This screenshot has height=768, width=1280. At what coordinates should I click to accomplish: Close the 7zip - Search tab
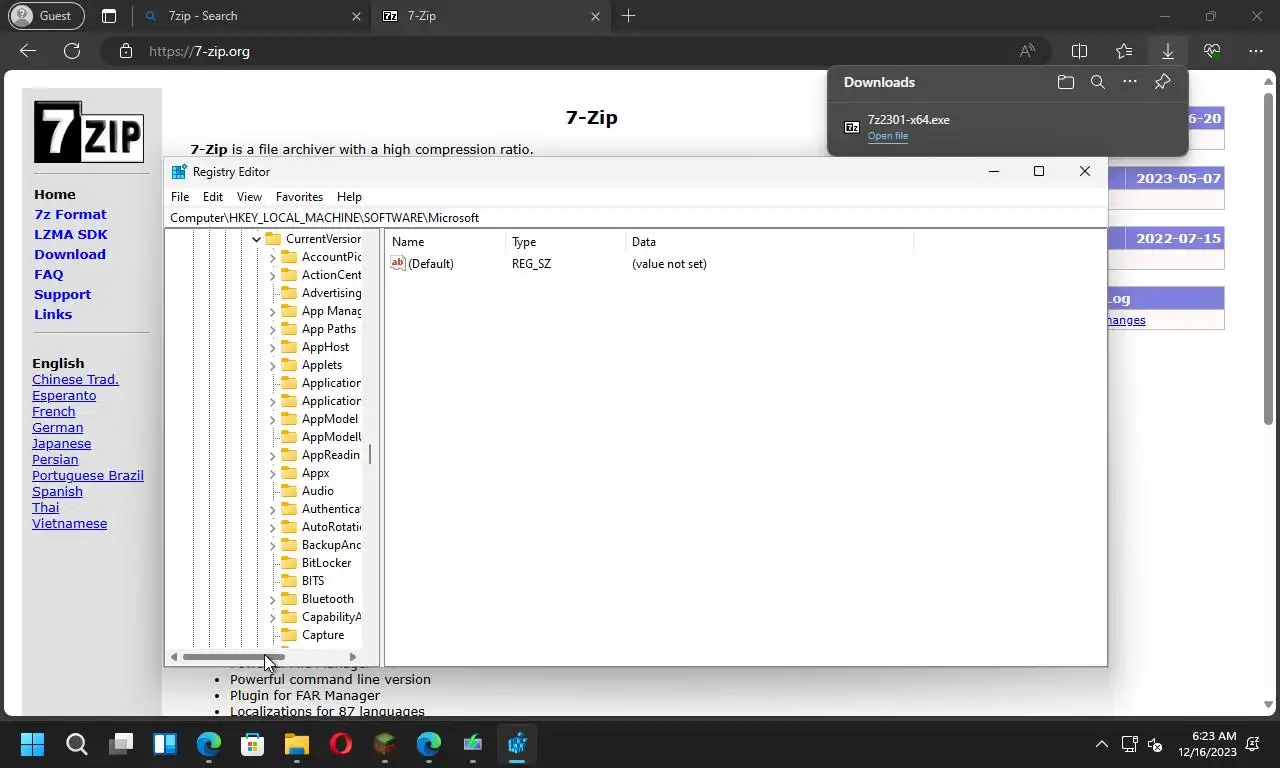[x=357, y=16]
